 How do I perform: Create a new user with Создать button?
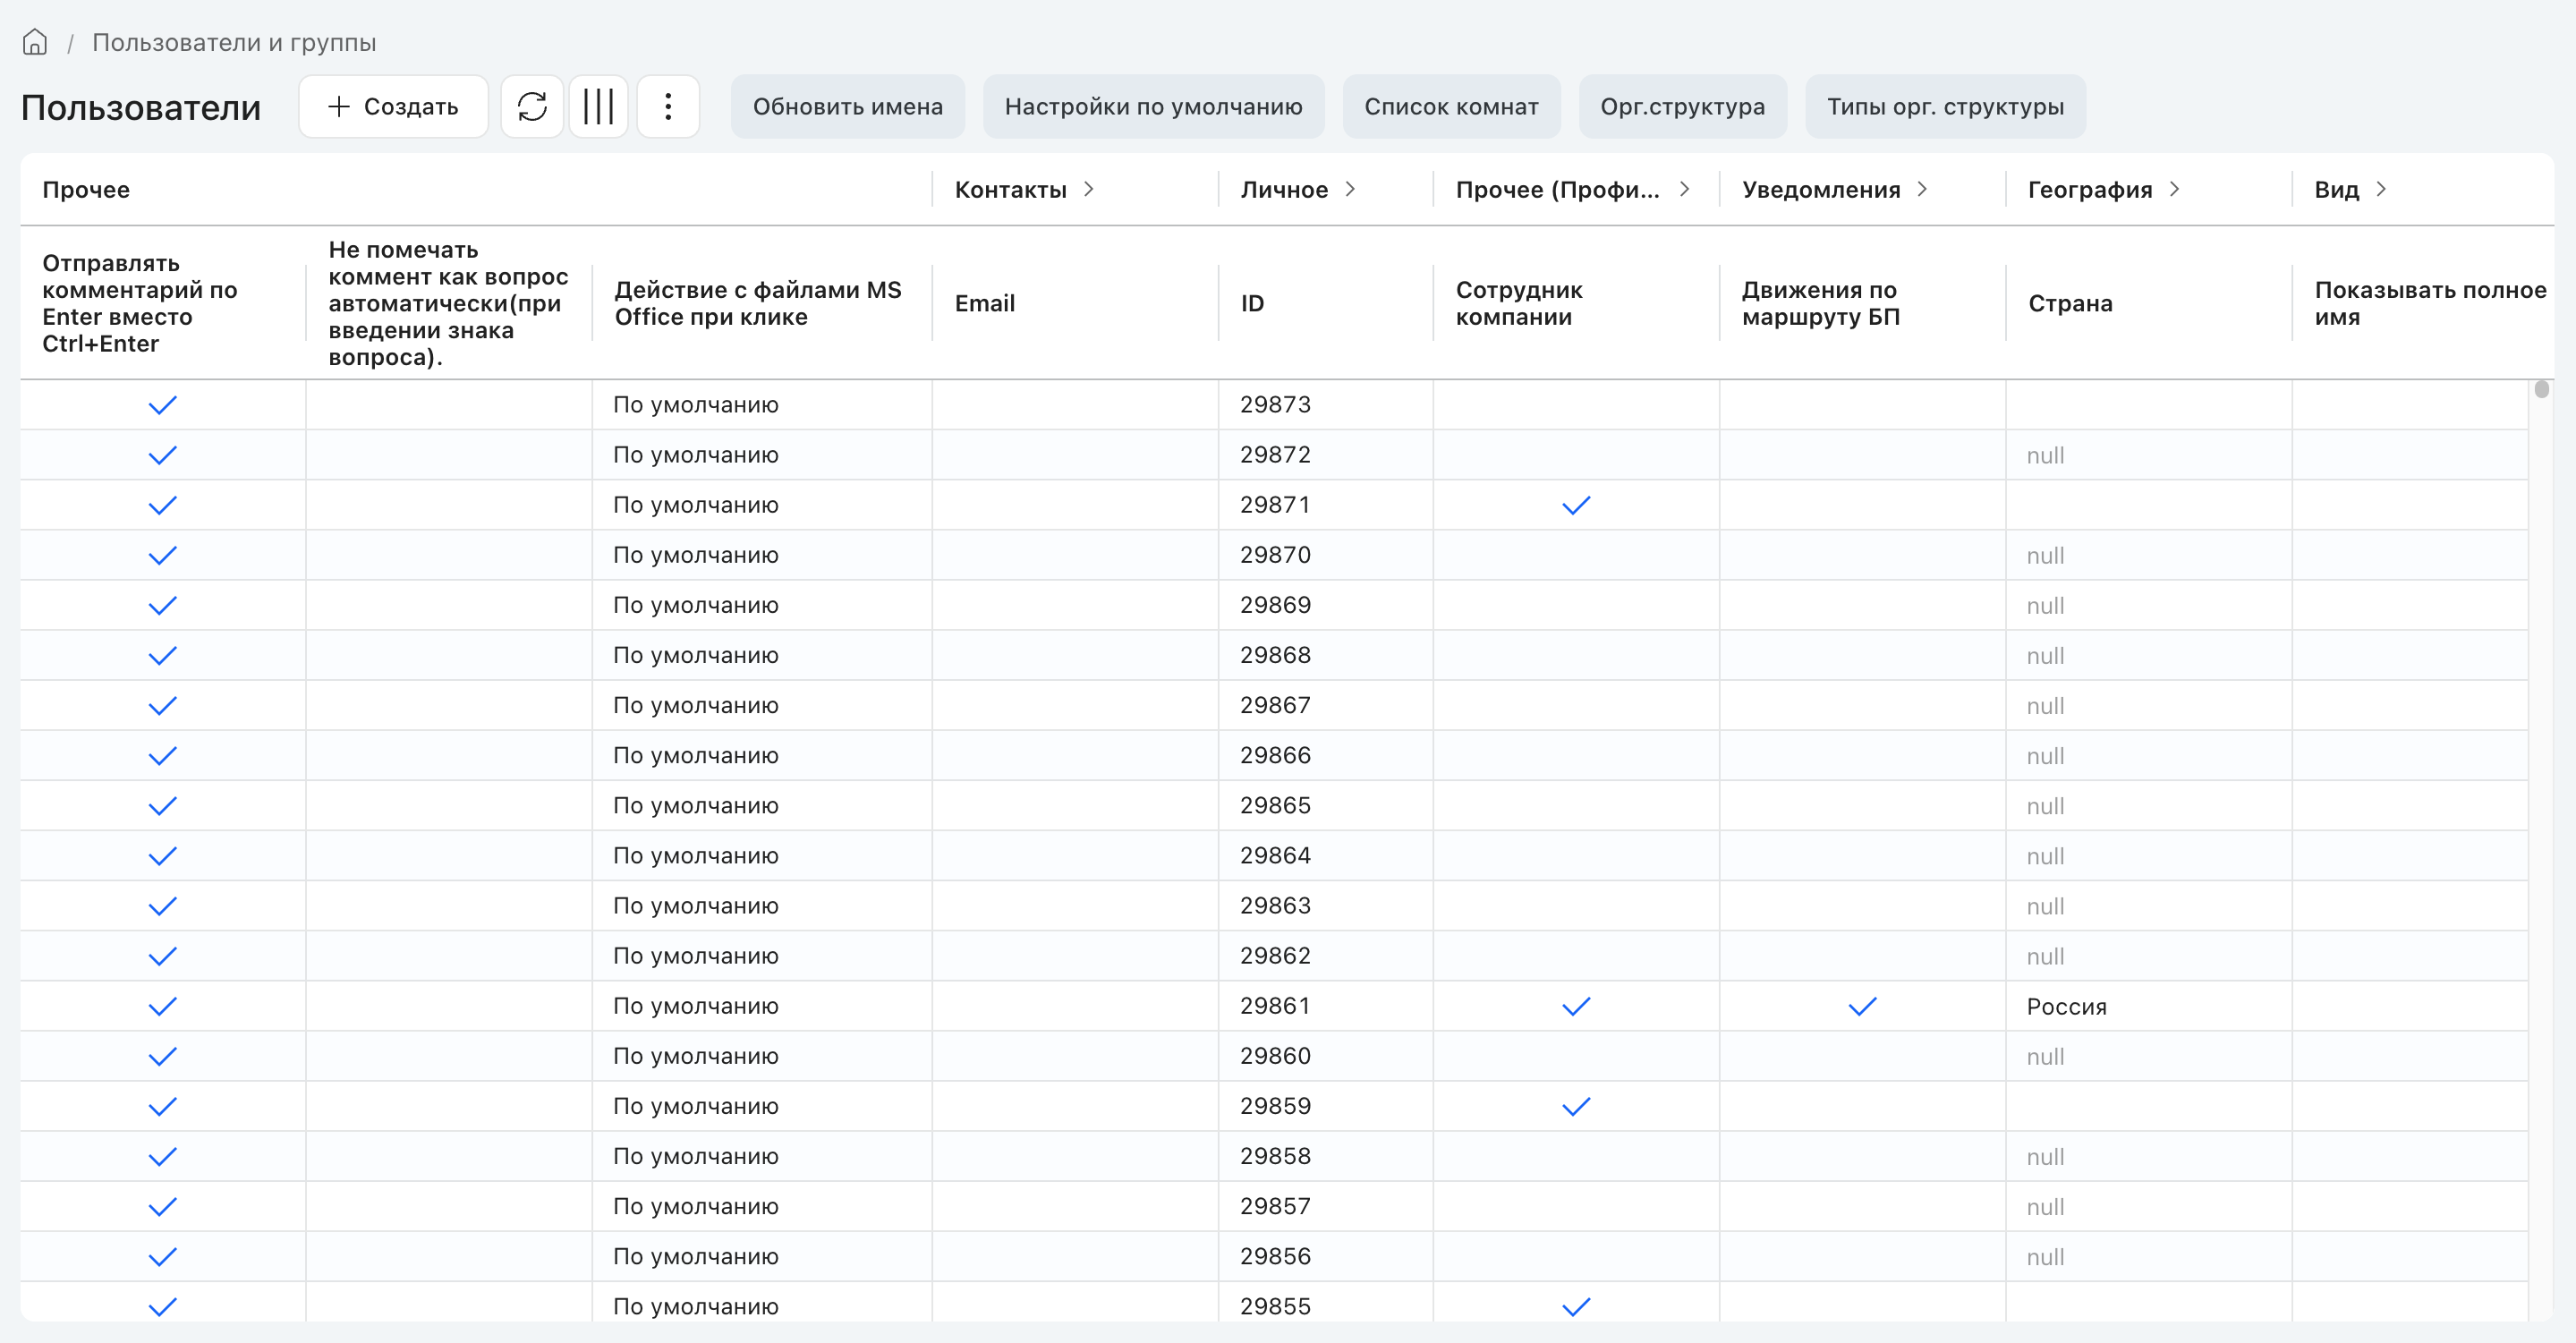coord(393,106)
